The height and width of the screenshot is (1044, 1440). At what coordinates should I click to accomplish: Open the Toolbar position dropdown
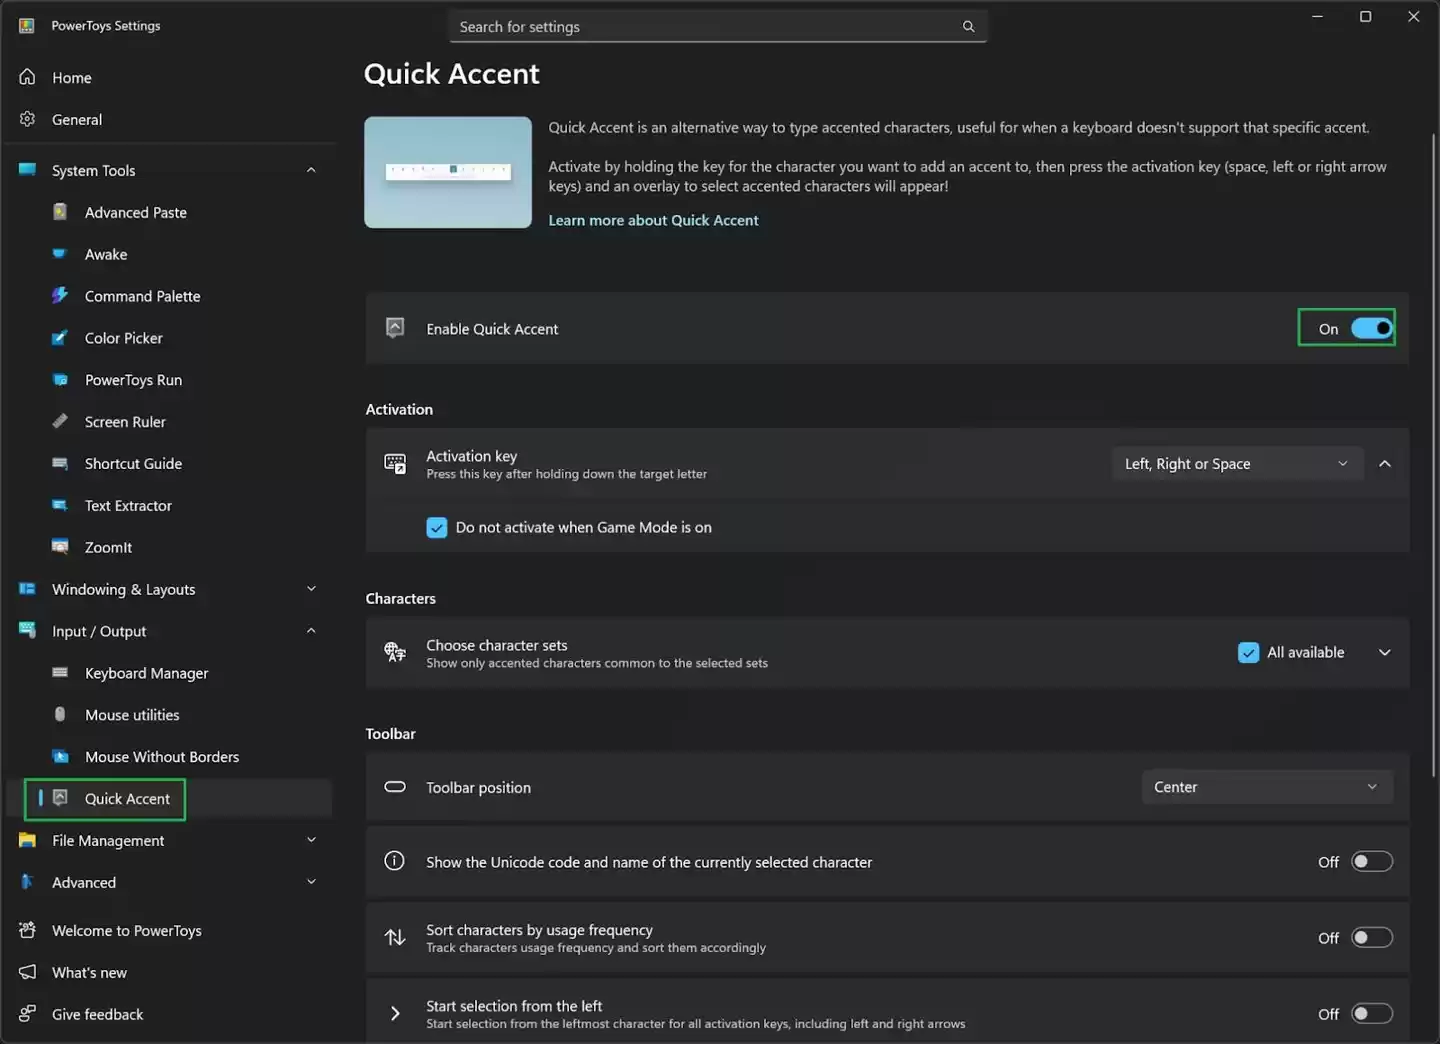click(1266, 787)
